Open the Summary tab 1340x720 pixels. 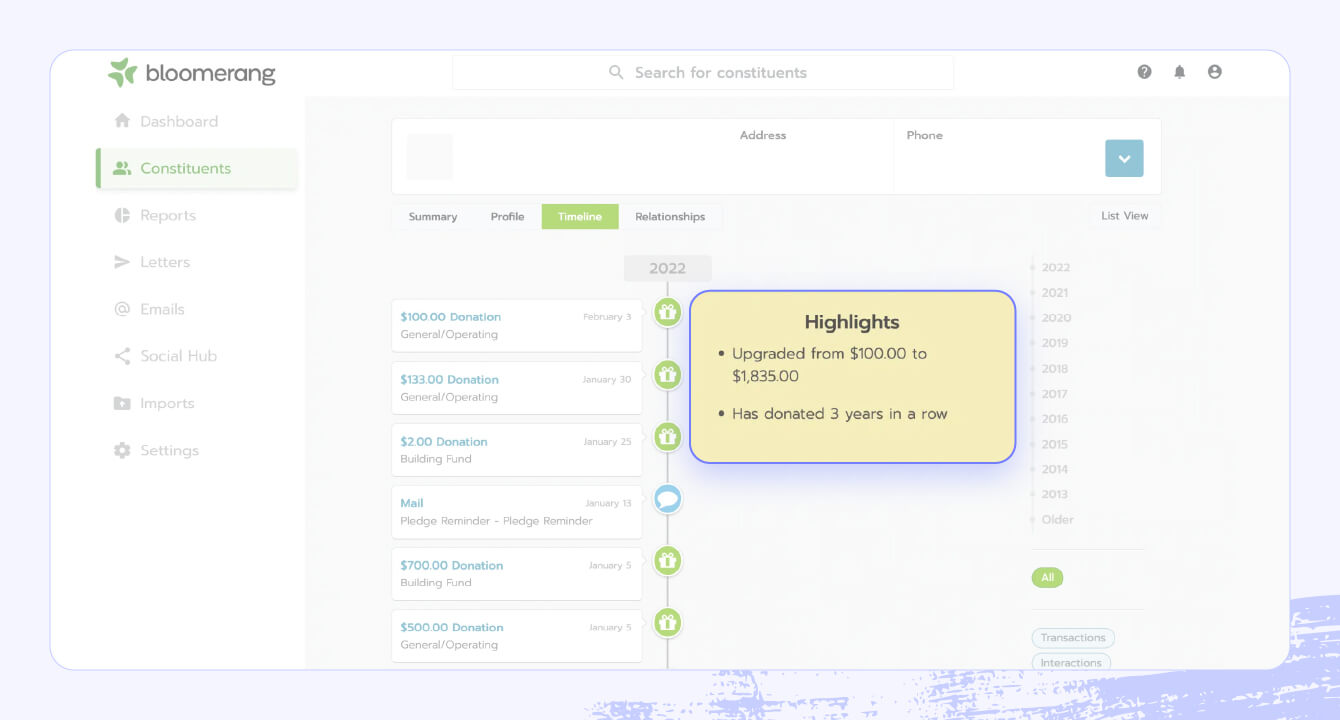(x=433, y=216)
